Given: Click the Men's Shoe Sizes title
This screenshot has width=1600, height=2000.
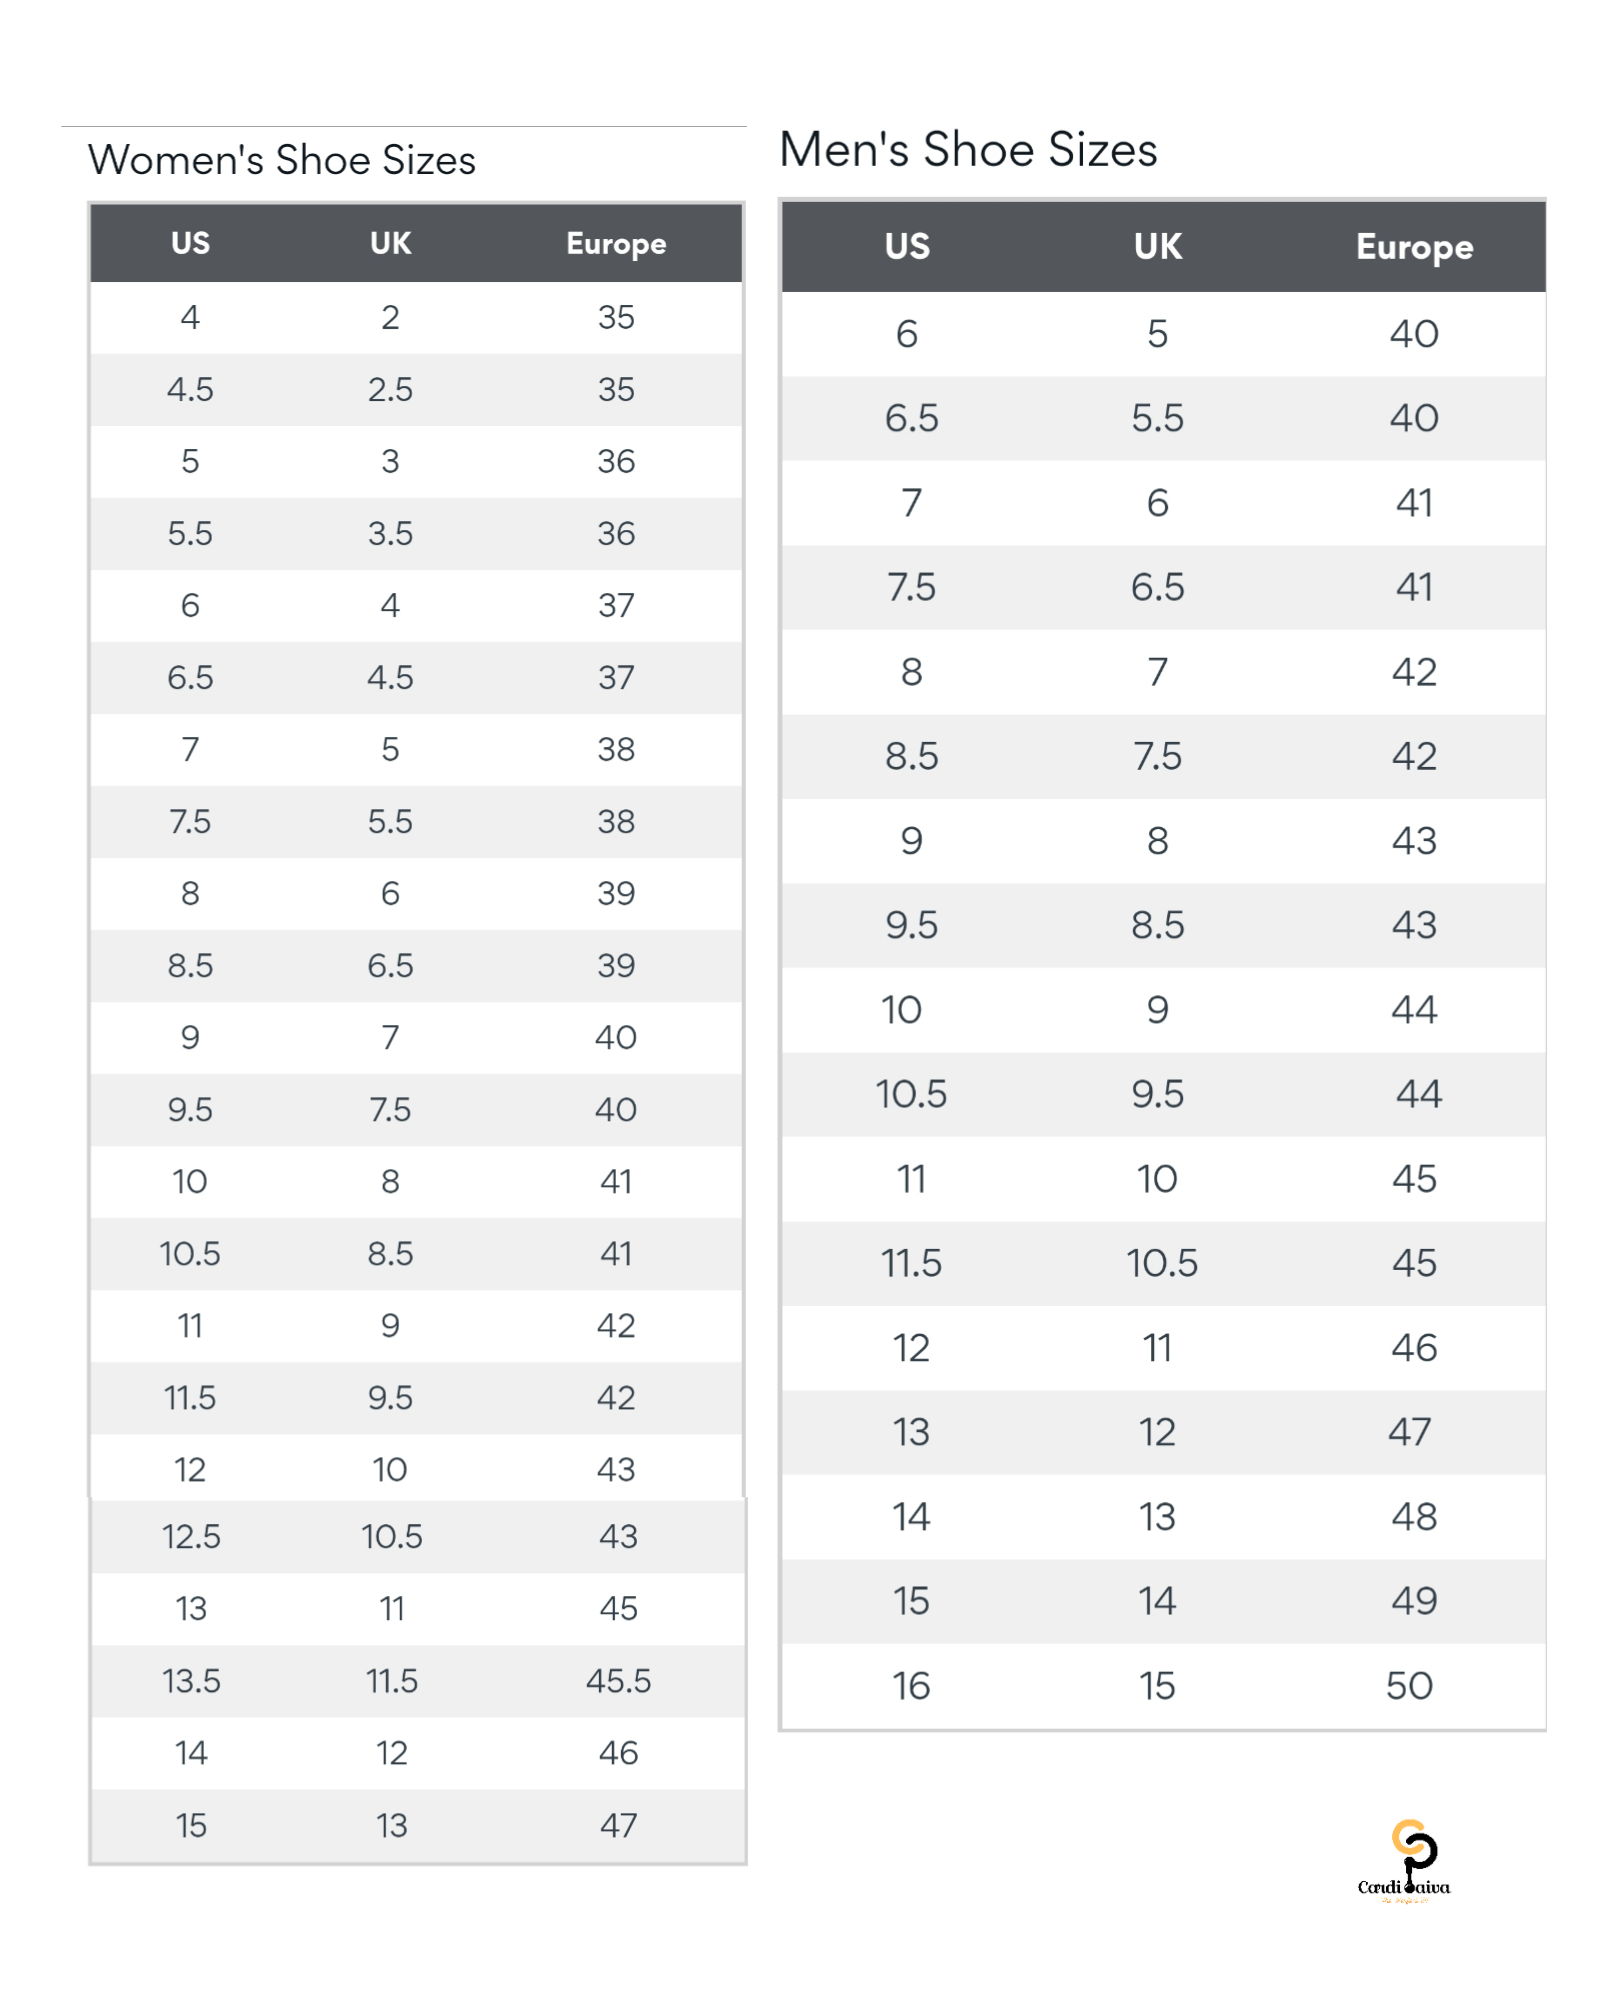Looking at the screenshot, I should pyautogui.click(x=968, y=150).
